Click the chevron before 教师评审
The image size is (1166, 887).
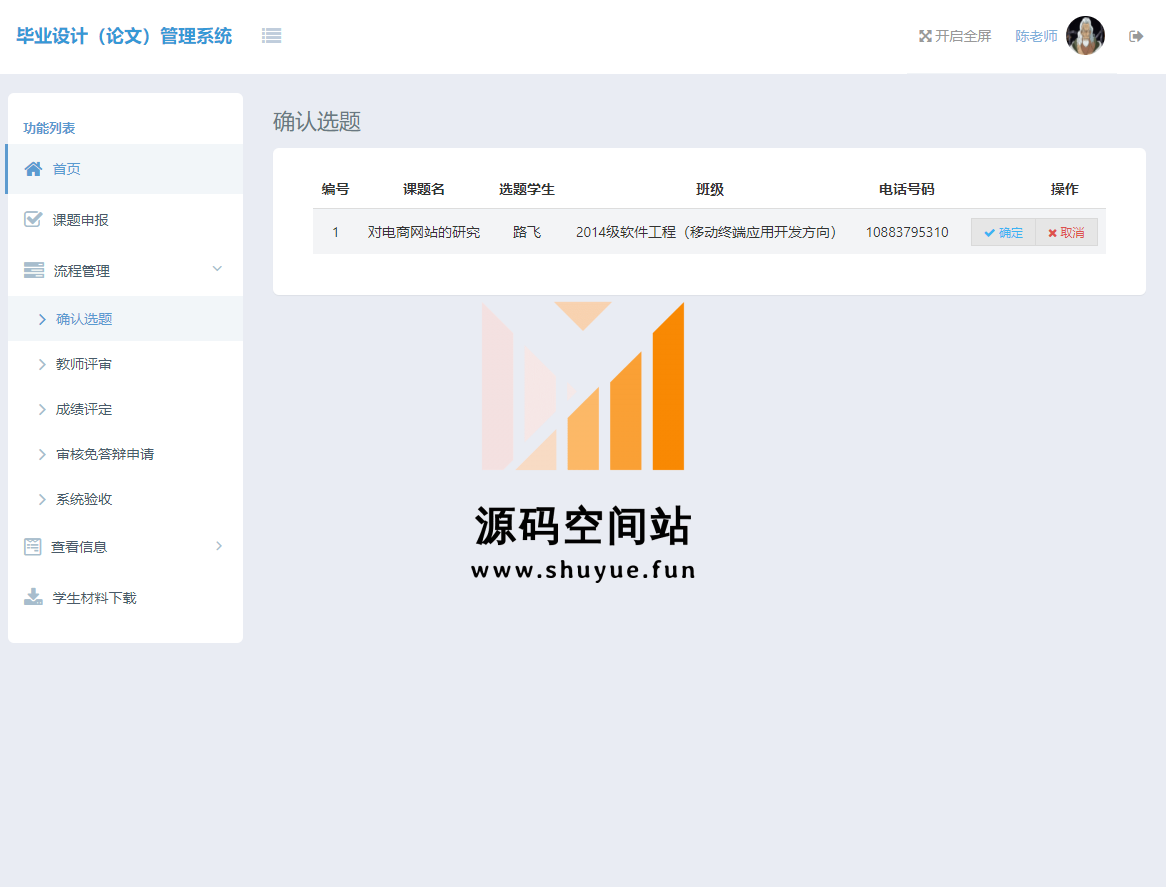[x=42, y=364]
